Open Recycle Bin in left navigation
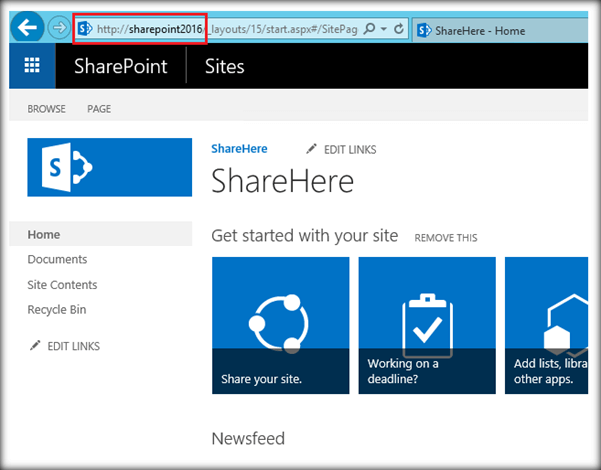Viewport: 601px width, 470px height. 57,309
